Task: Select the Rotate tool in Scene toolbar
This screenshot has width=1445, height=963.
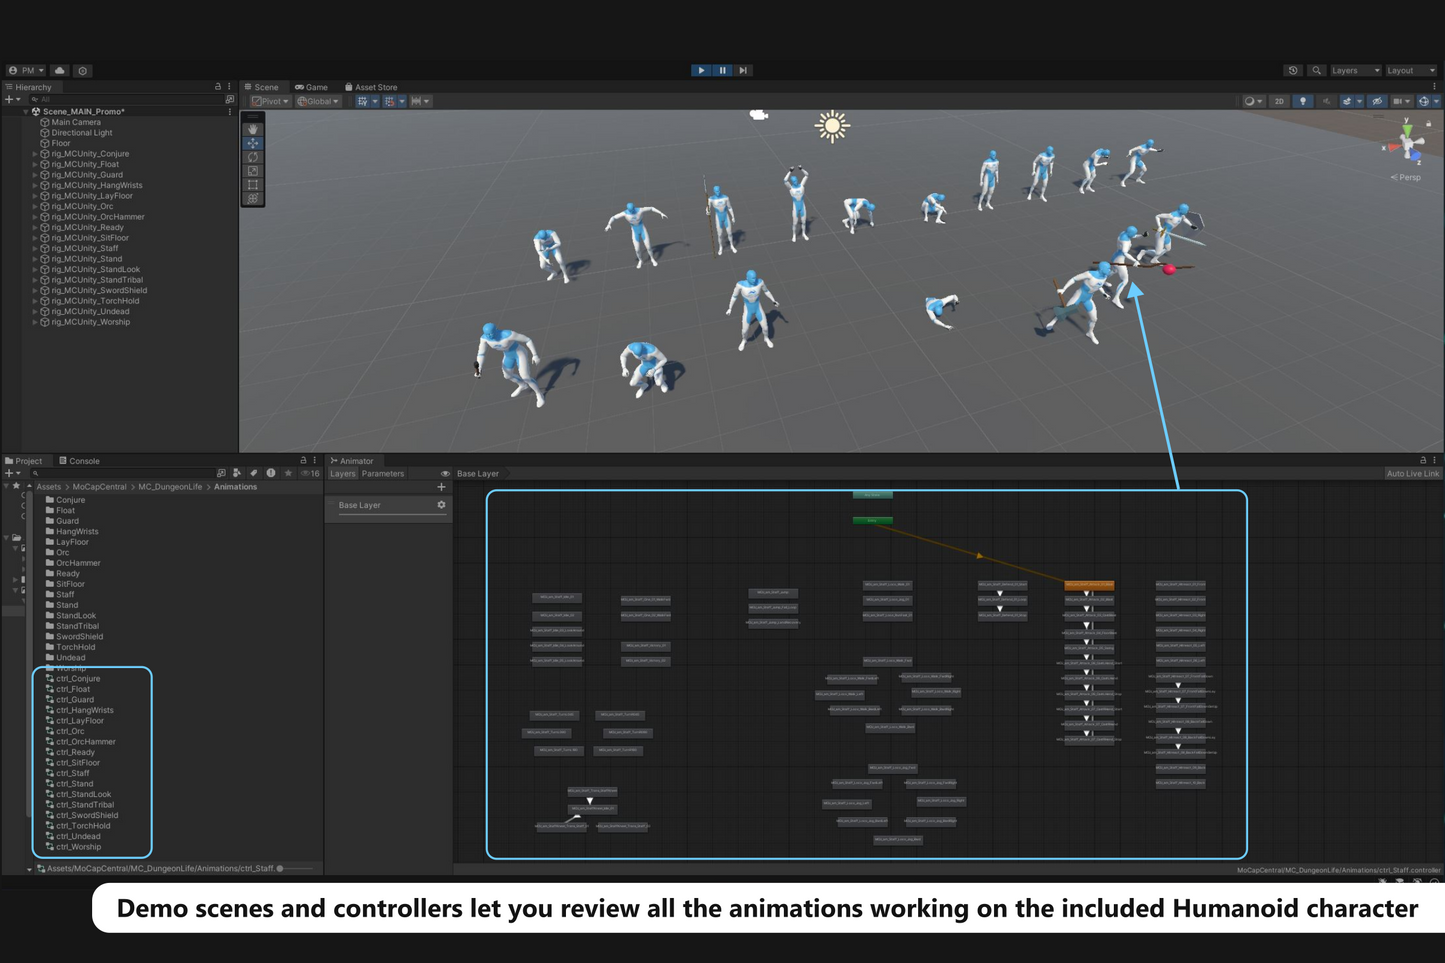Action: pos(253,157)
